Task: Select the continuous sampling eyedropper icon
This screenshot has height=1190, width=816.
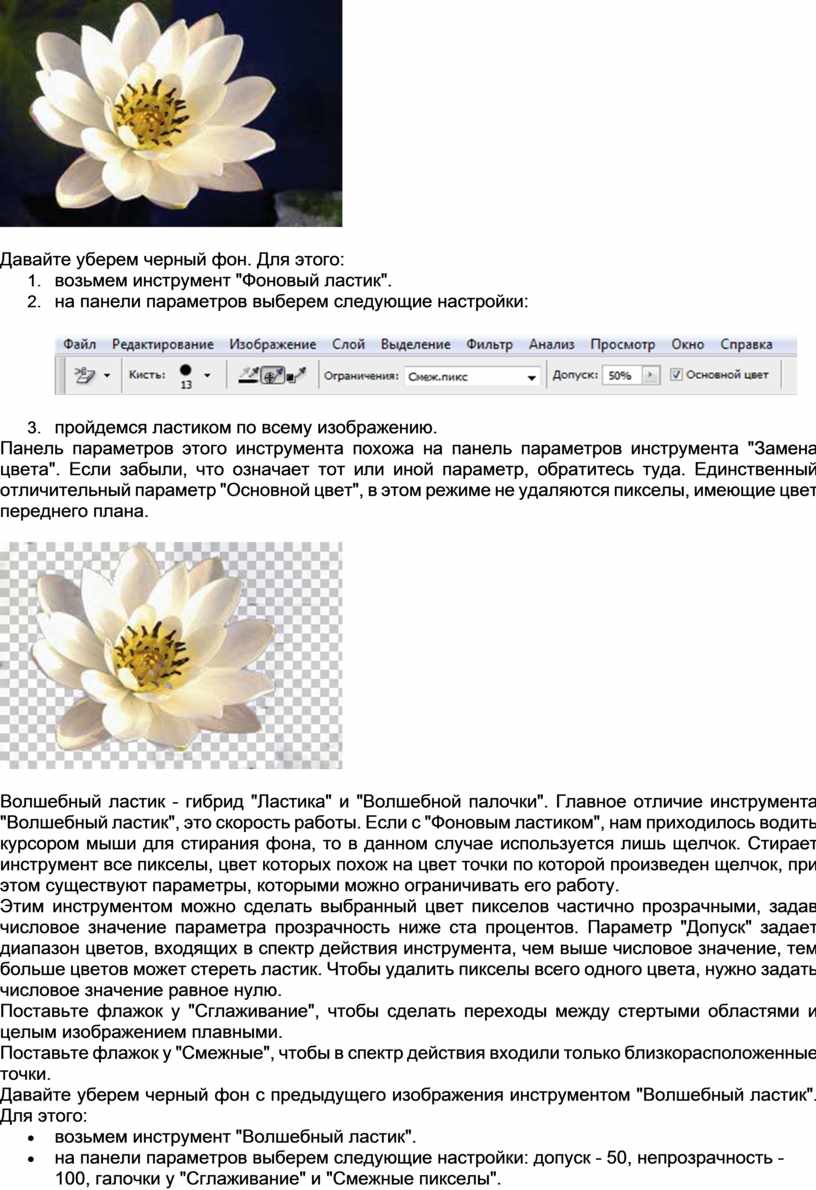Action: [247, 375]
